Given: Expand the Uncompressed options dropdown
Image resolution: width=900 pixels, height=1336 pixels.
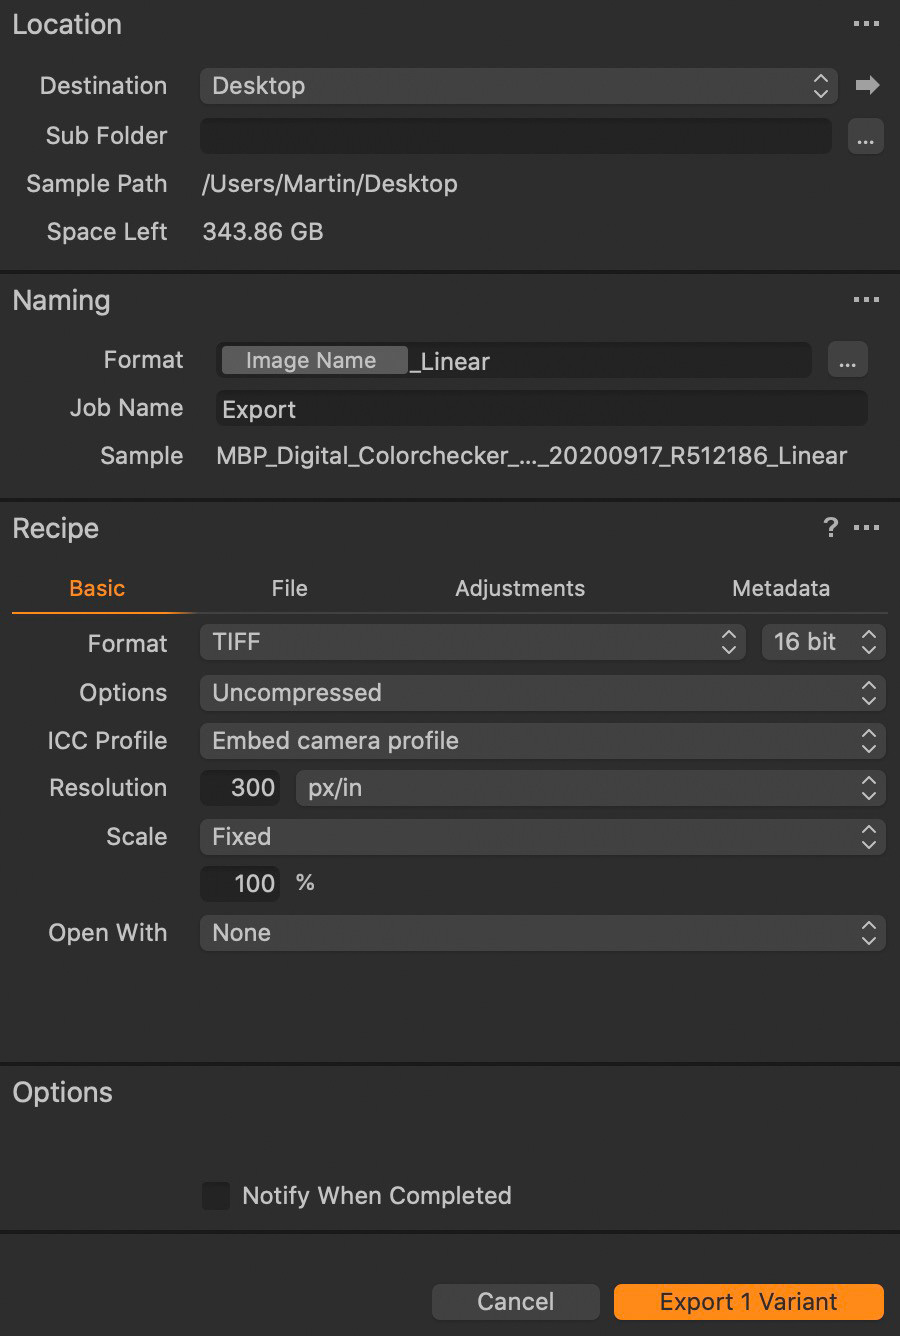Looking at the screenshot, I should [542, 693].
